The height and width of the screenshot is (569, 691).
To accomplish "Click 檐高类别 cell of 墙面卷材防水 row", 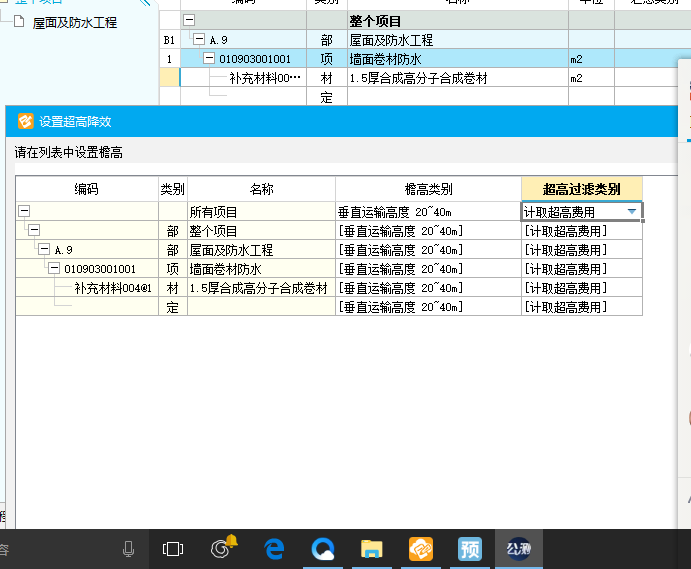I will click(428, 268).
